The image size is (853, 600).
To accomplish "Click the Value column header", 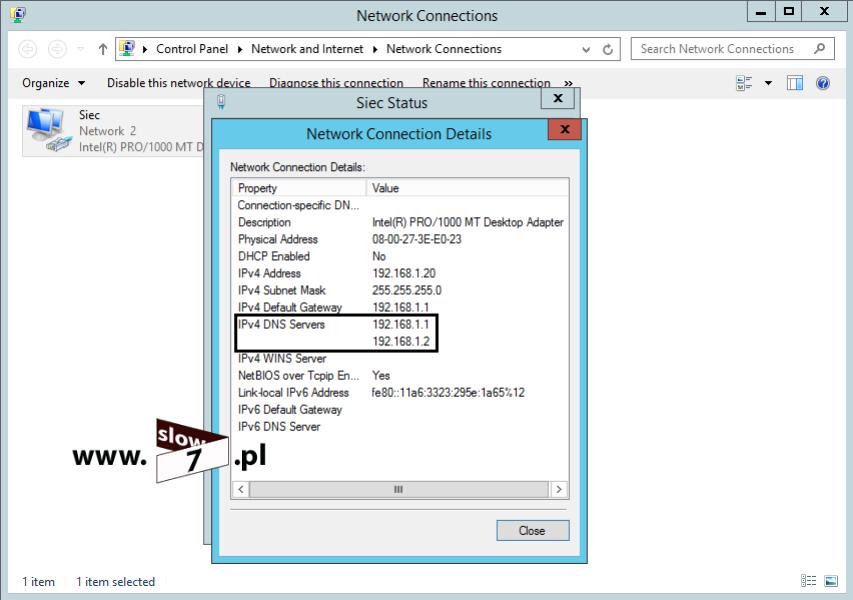I will point(468,188).
